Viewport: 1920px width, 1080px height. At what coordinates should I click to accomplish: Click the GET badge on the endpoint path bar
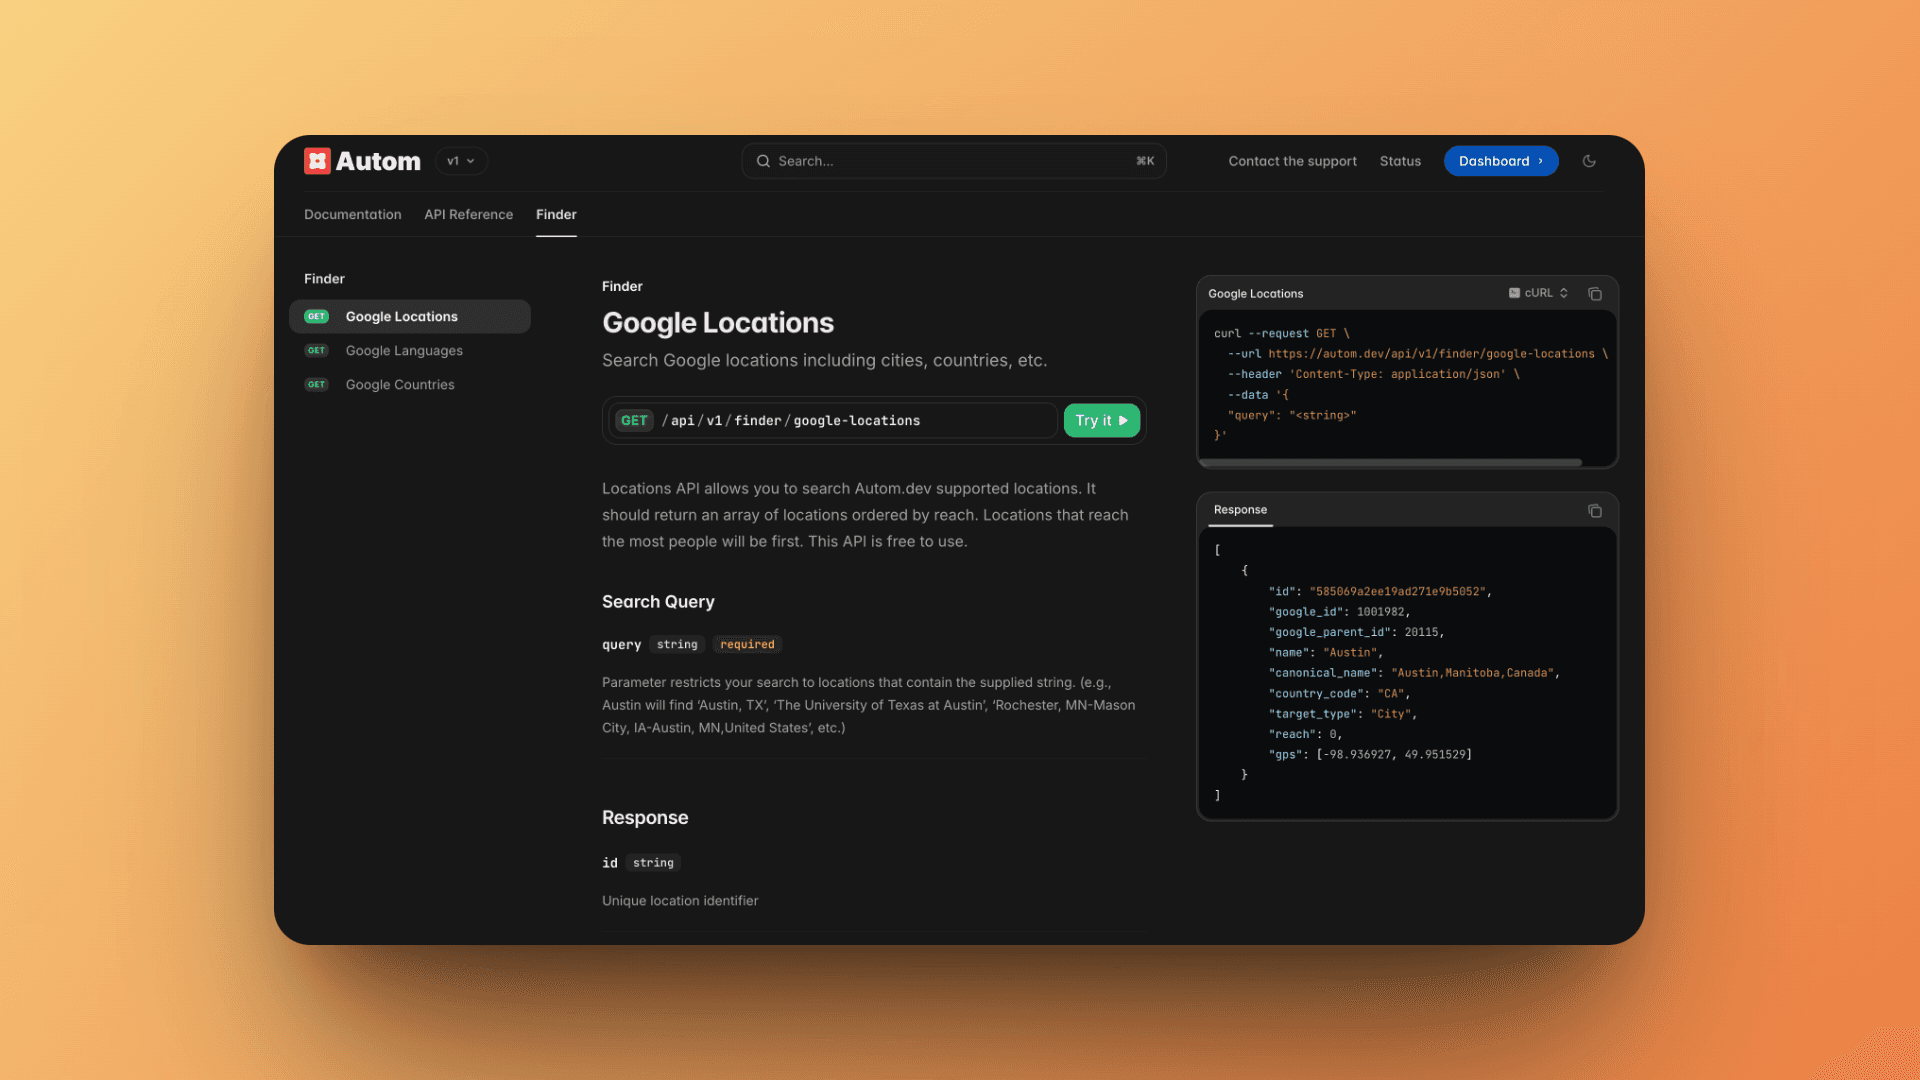(634, 420)
